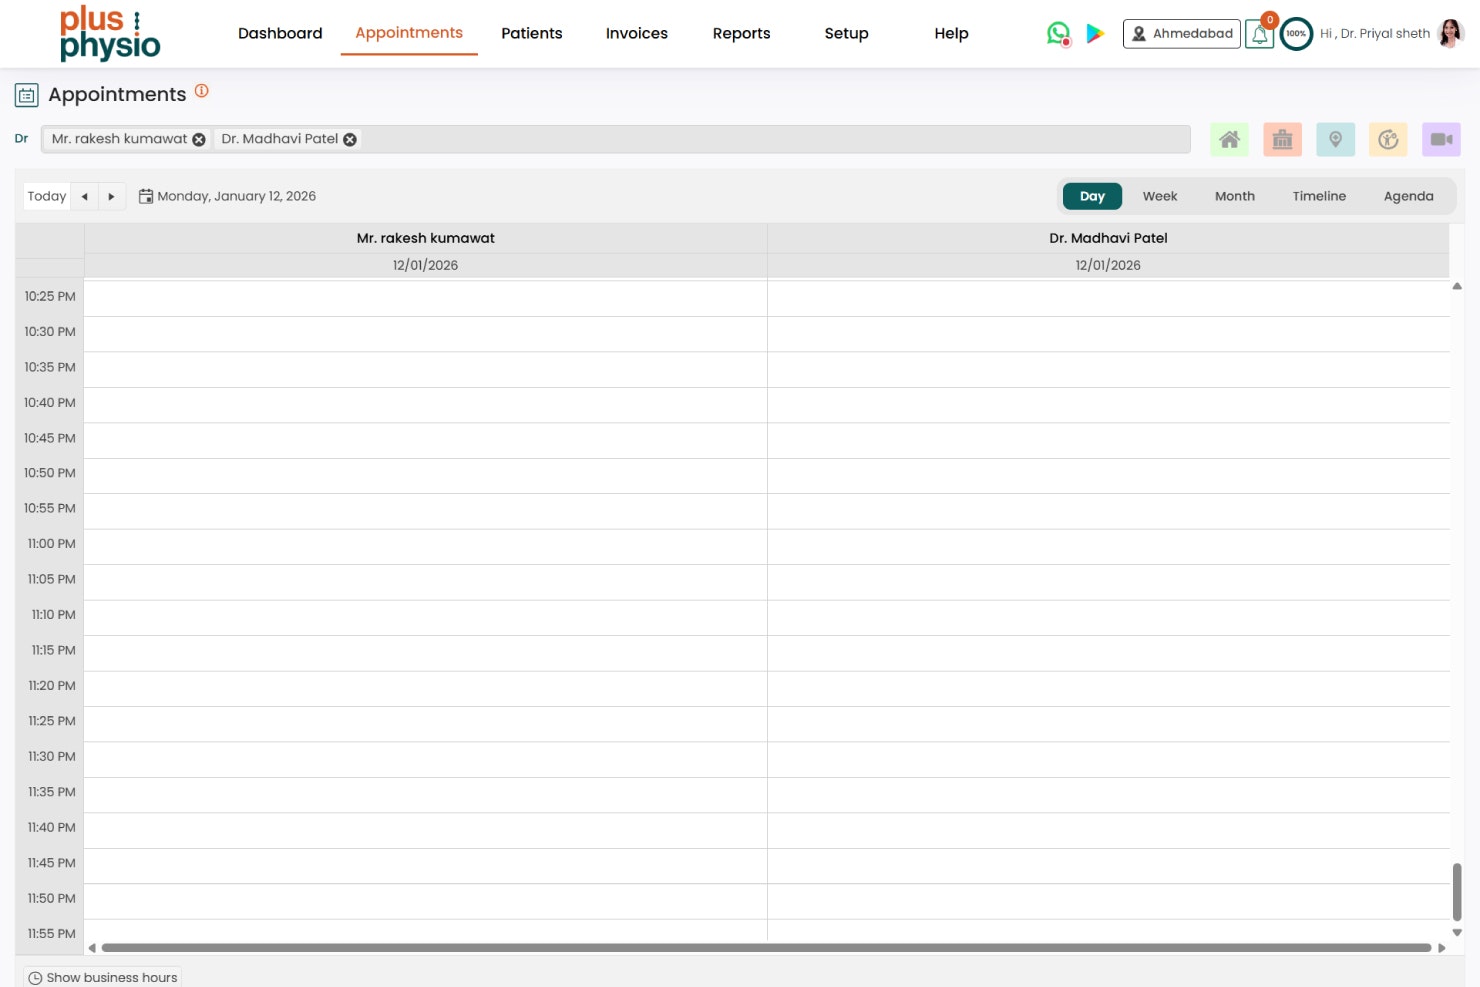Click the Today button
Viewport: 1480px width, 987px height.
[x=46, y=196]
